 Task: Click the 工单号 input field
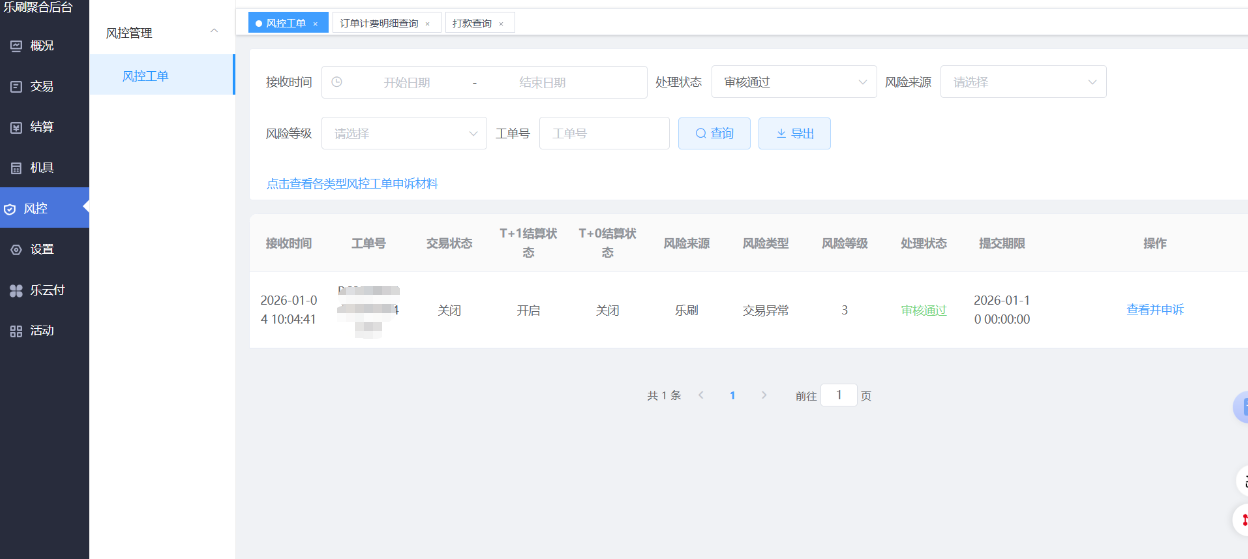click(604, 133)
